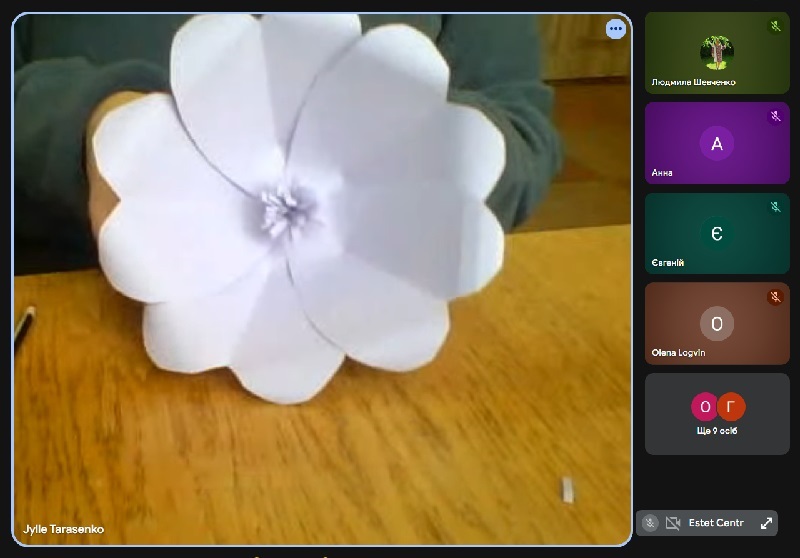Click the muted mic icon on Євгеній tile
Viewport: 800px width, 558px height.
pos(775,207)
